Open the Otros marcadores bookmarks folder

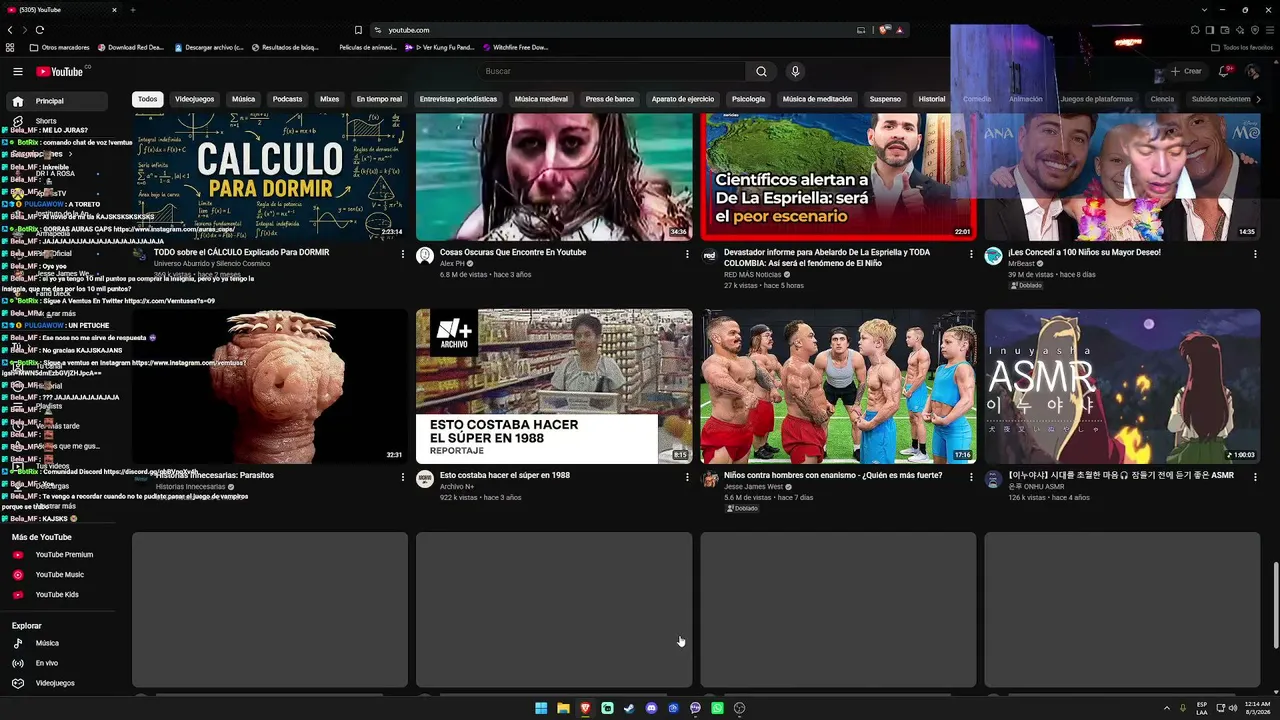[x=60, y=47]
